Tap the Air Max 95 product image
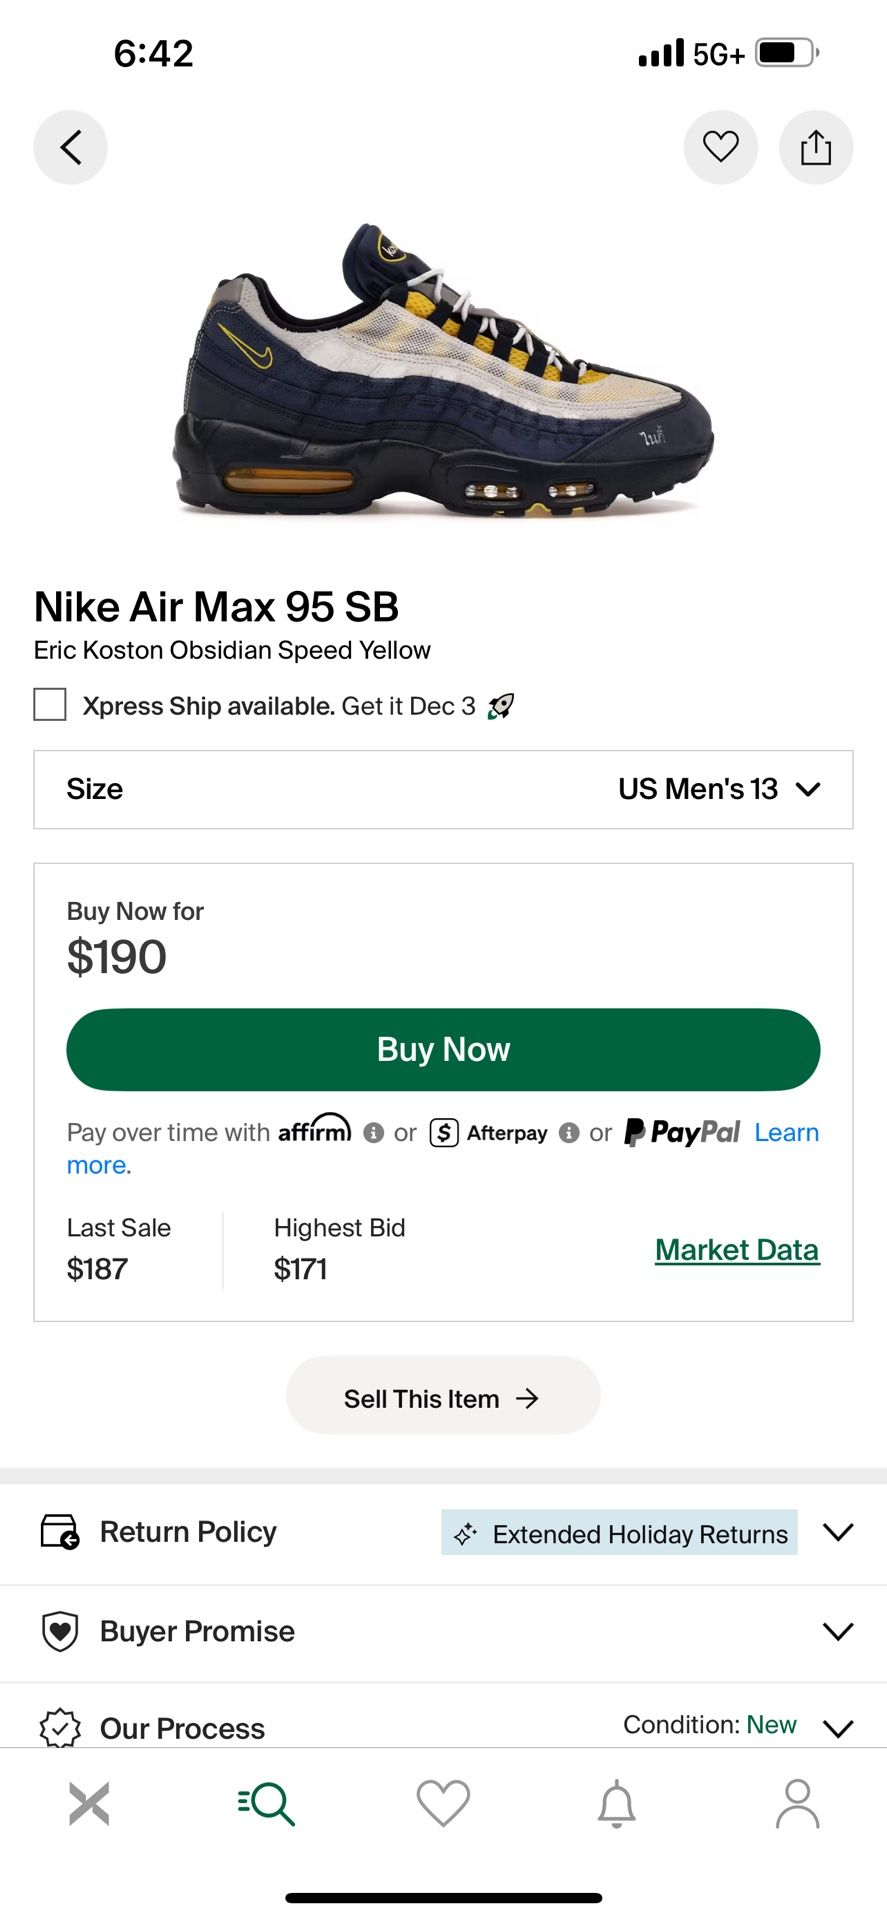 pyautogui.click(x=443, y=370)
